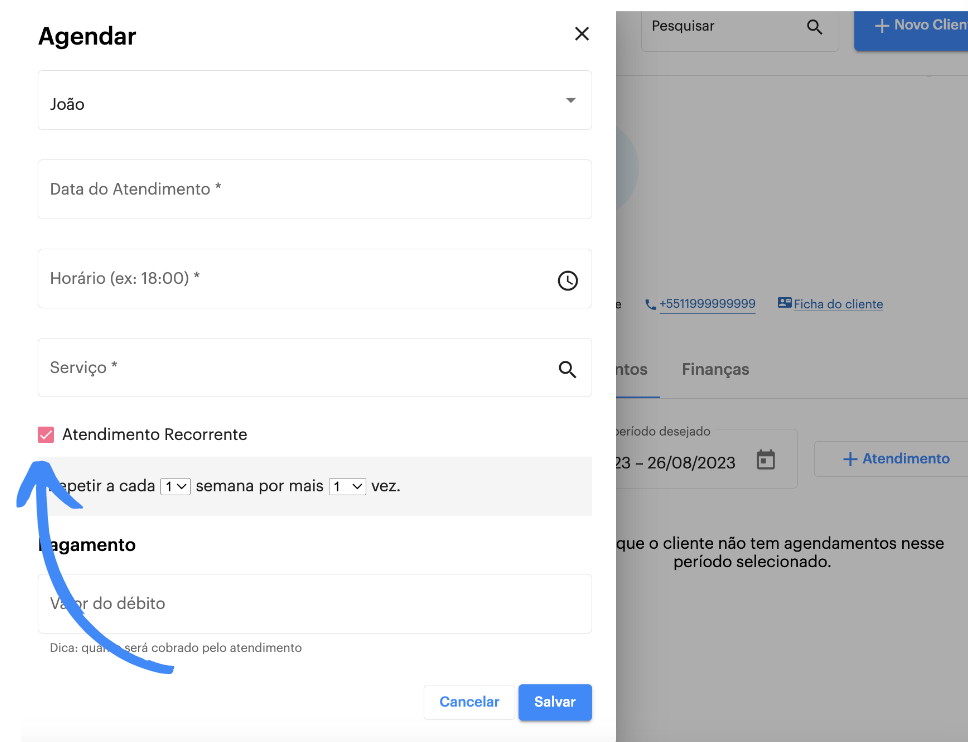Click the Ficha do cliente card icon
This screenshot has height=742, width=968.
(x=784, y=303)
